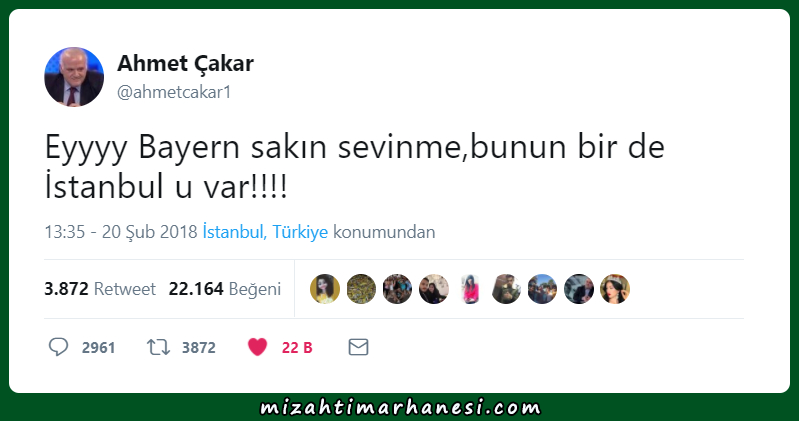Visit the @ahmetcakar1 handle
The image size is (799, 421).
pyautogui.click(x=174, y=92)
